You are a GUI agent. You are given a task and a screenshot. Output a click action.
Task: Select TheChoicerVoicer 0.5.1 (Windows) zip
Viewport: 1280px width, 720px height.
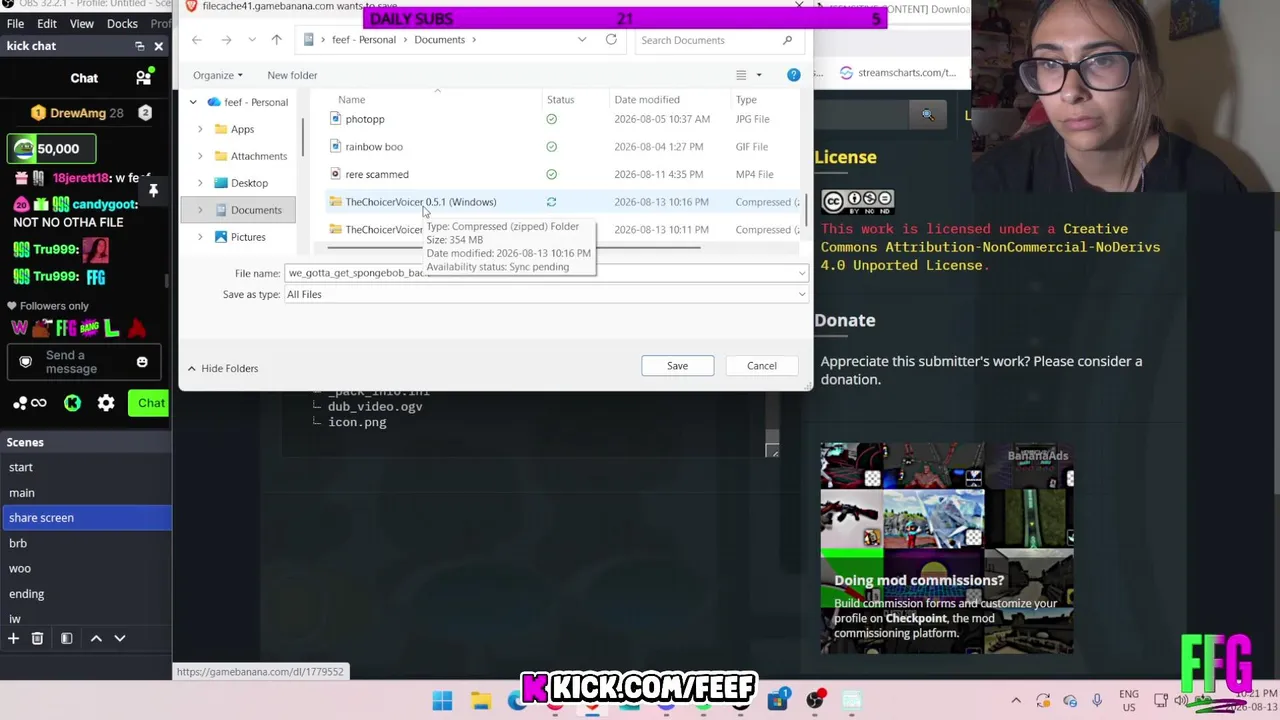click(x=420, y=202)
